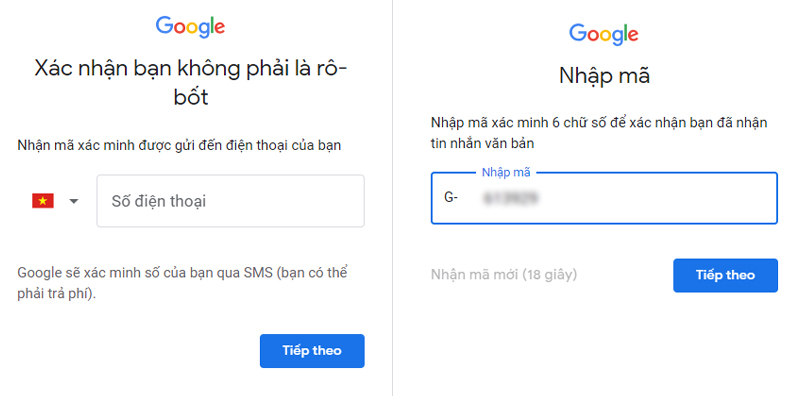
Task: Click the Xác nhận bạn không phải là rô-bốt heading
Action: (x=190, y=82)
